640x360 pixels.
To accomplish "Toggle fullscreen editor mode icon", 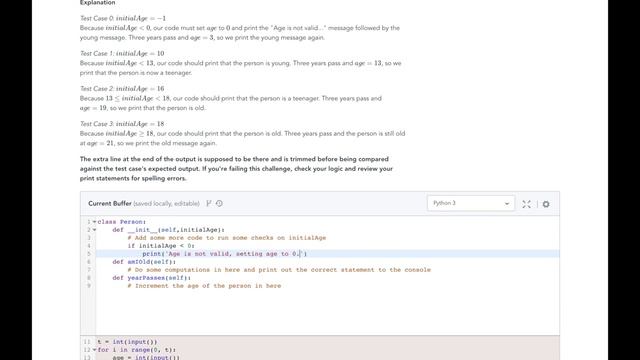I will [x=527, y=204].
